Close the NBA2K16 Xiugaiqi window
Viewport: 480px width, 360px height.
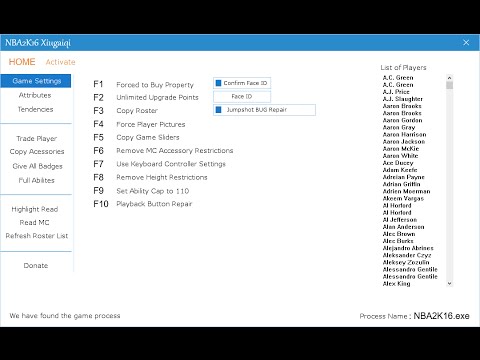tap(466, 42)
